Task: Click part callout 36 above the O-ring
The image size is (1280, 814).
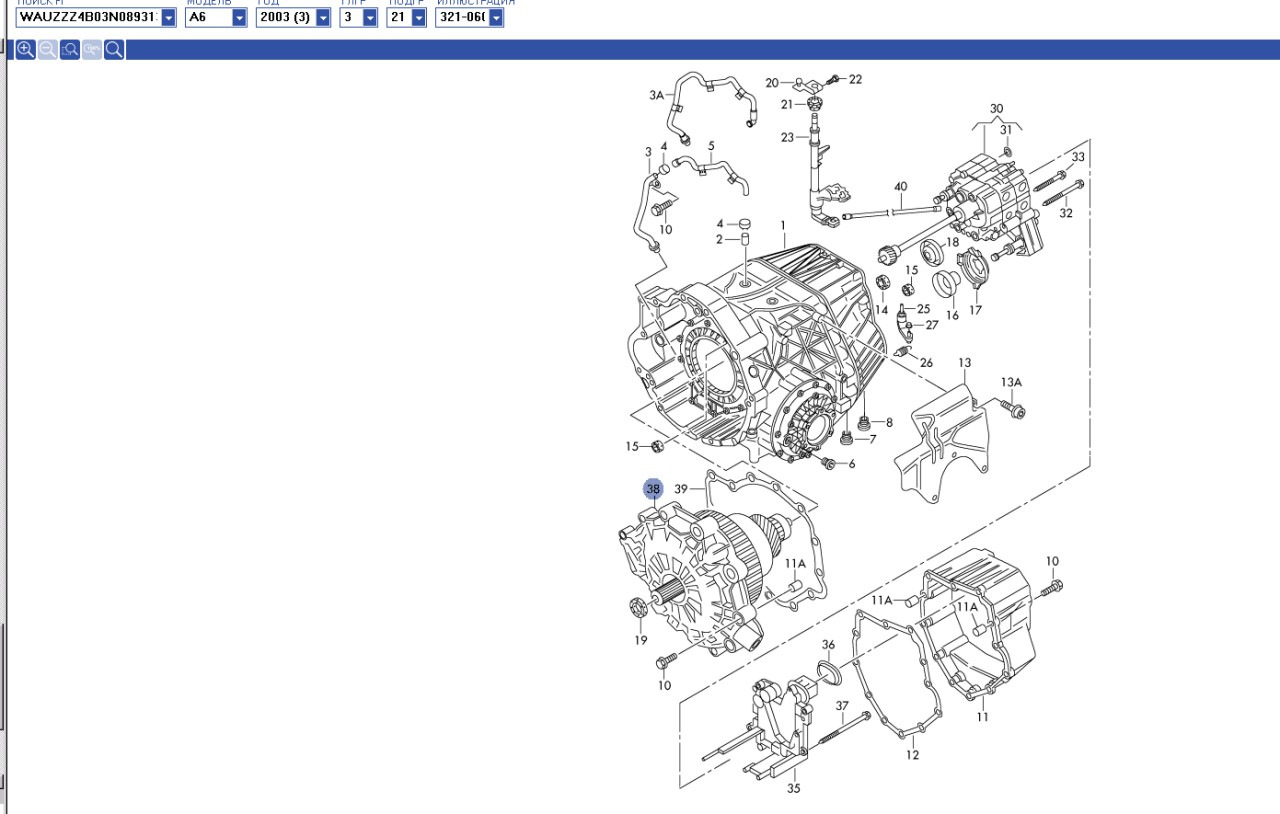Action: (x=828, y=645)
